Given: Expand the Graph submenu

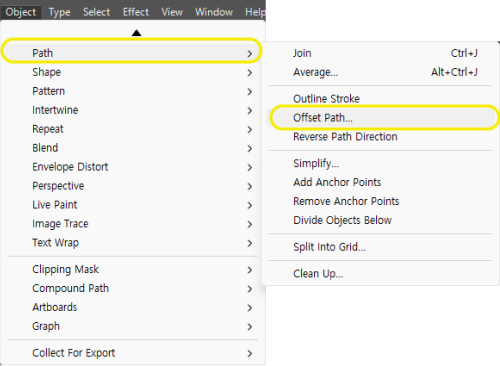Looking at the screenshot, I should tap(132, 326).
